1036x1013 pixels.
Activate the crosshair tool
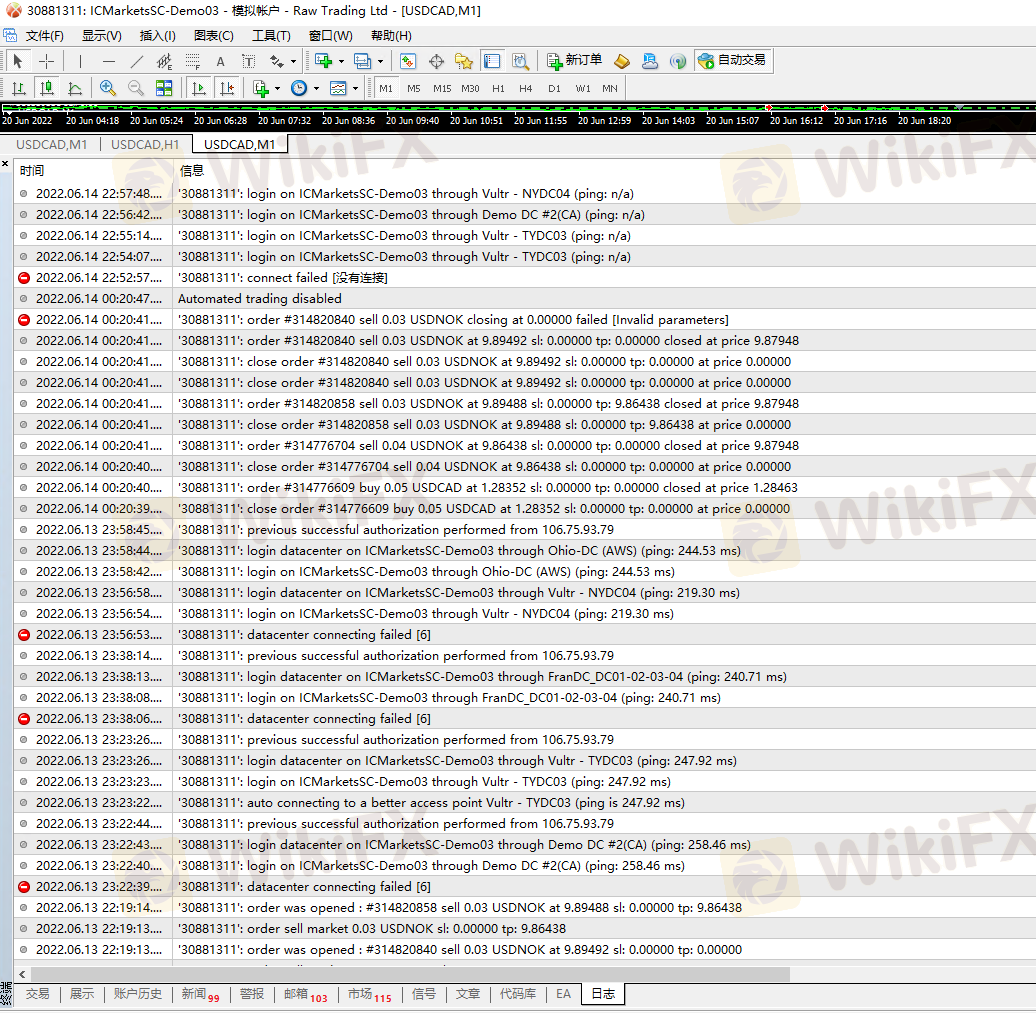pyautogui.click(x=46, y=61)
